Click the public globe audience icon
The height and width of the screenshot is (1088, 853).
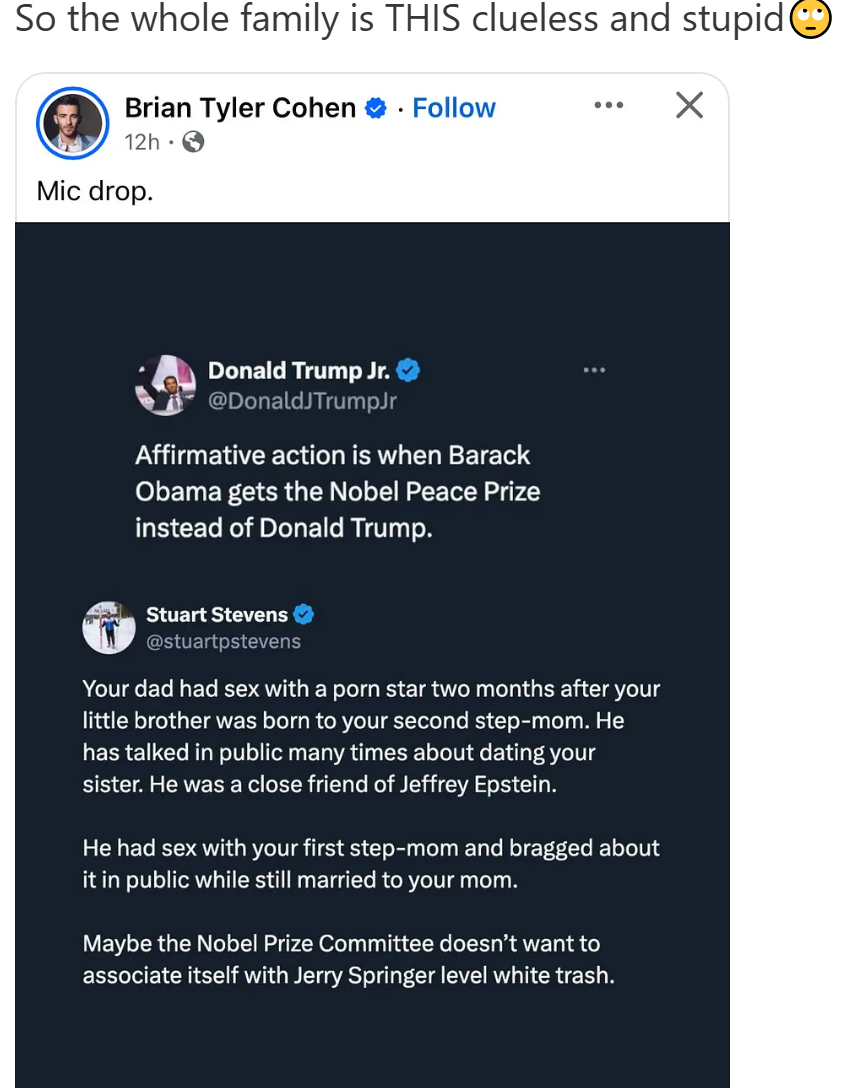coord(194,142)
